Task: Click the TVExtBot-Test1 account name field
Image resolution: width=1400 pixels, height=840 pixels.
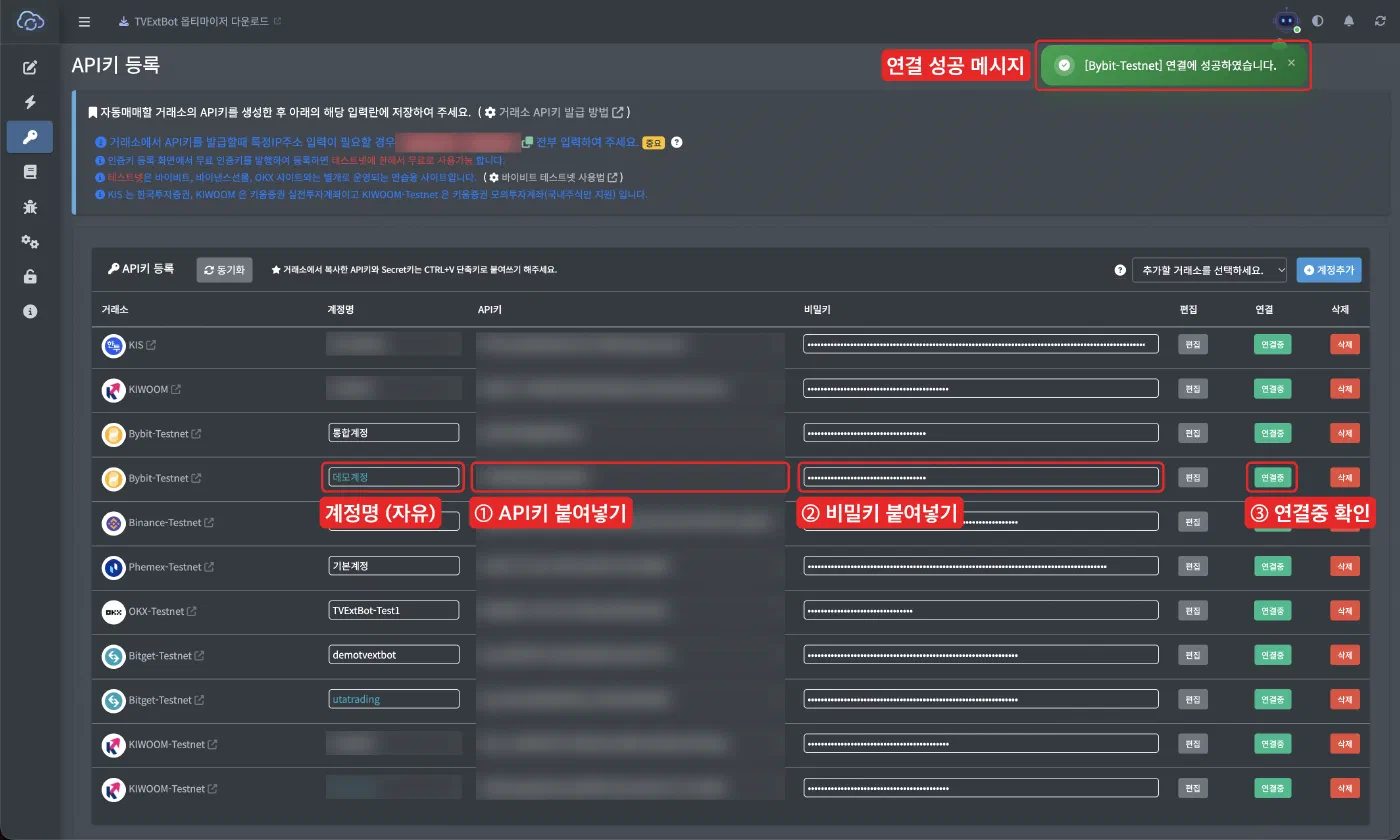Action: click(x=394, y=610)
